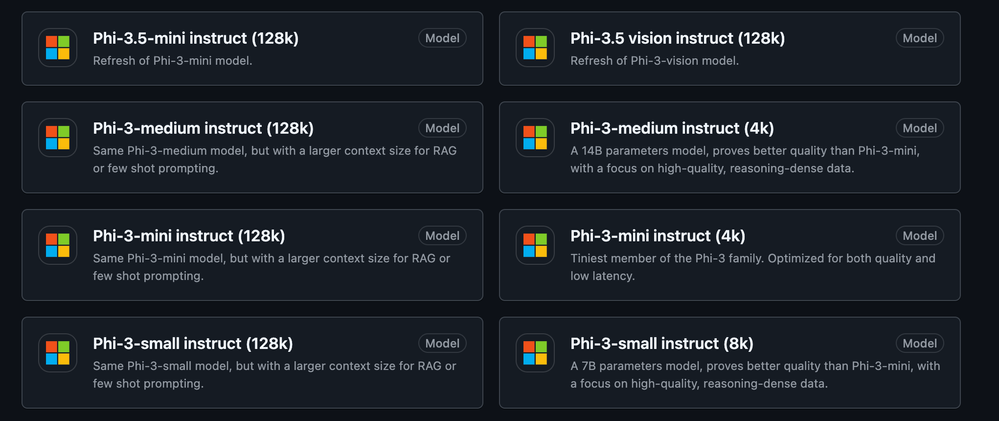The image size is (999, 421).
Task: Select Phi-3-small instruct (8k) title
Action: click(659, 343)
